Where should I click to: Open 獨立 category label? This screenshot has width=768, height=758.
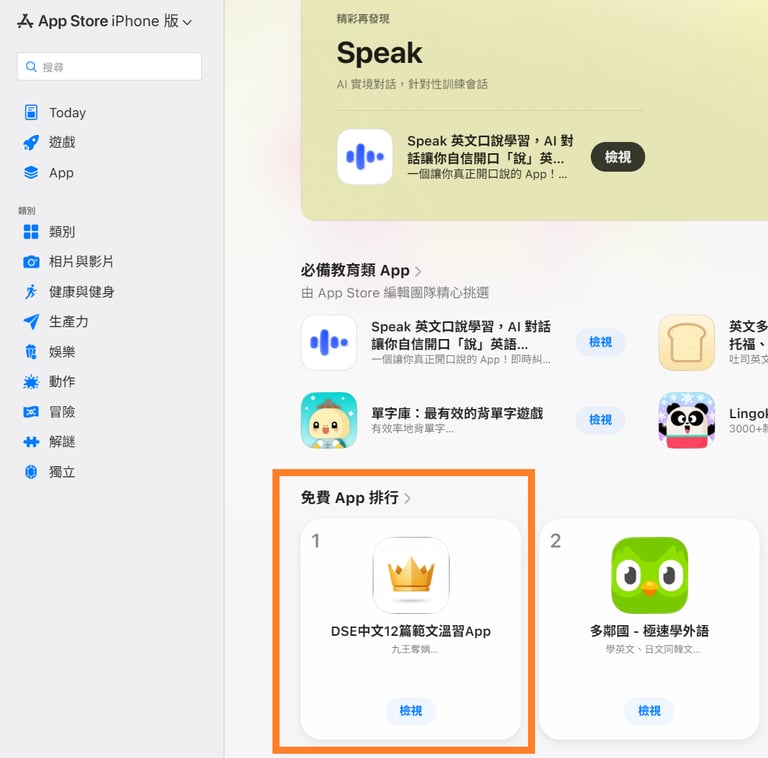[x=62, y=472]
